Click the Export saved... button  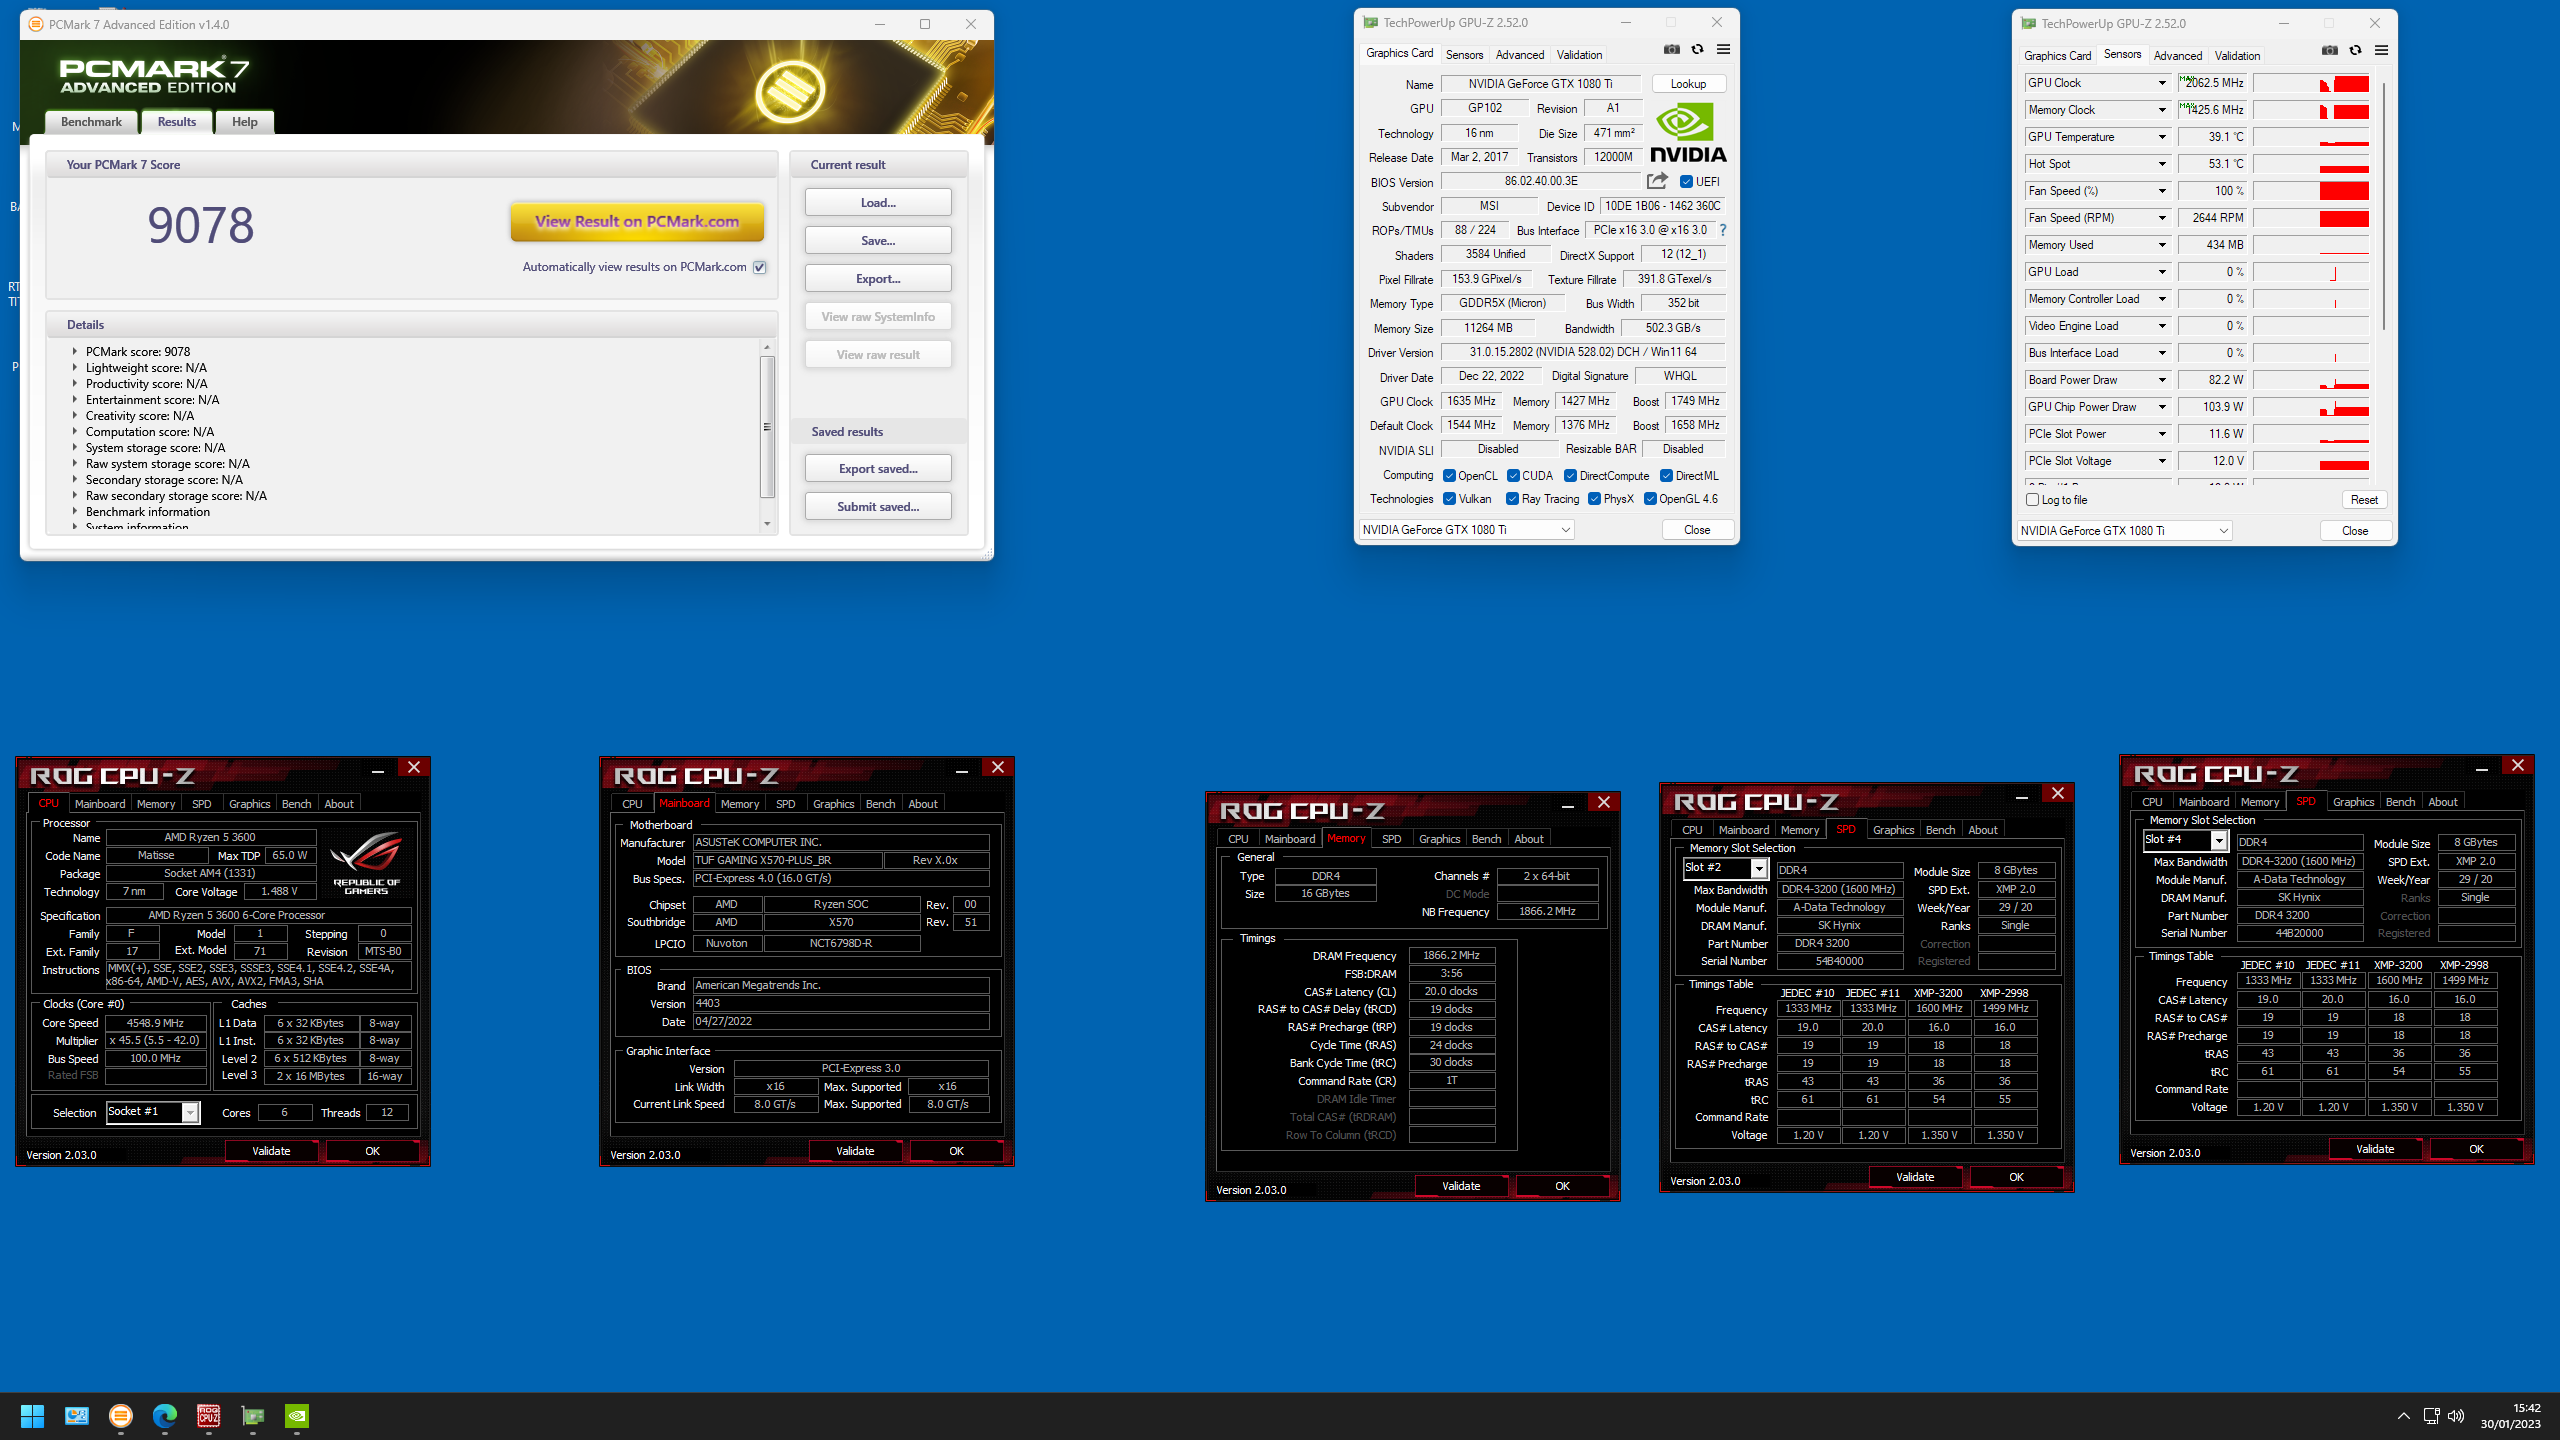(x=878, y=469)
